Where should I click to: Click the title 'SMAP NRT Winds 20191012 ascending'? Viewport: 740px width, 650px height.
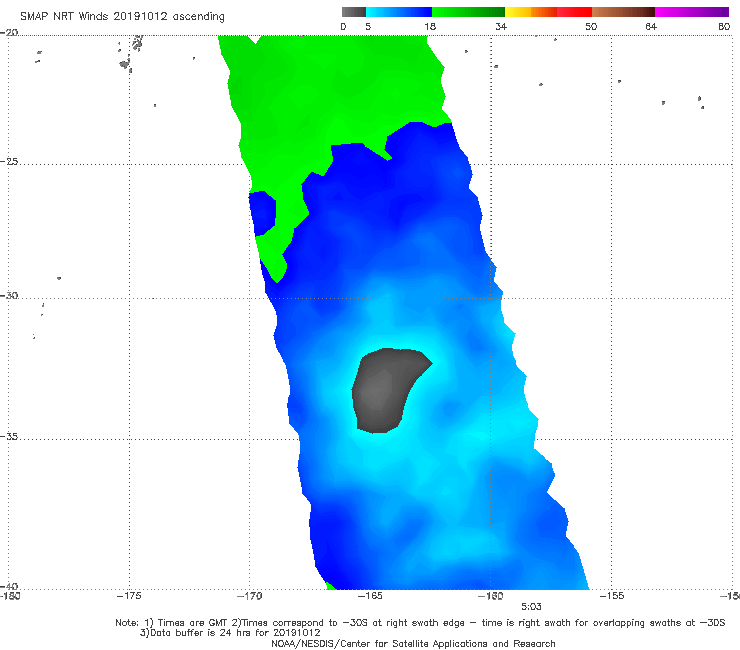click(x=122, y=16)
